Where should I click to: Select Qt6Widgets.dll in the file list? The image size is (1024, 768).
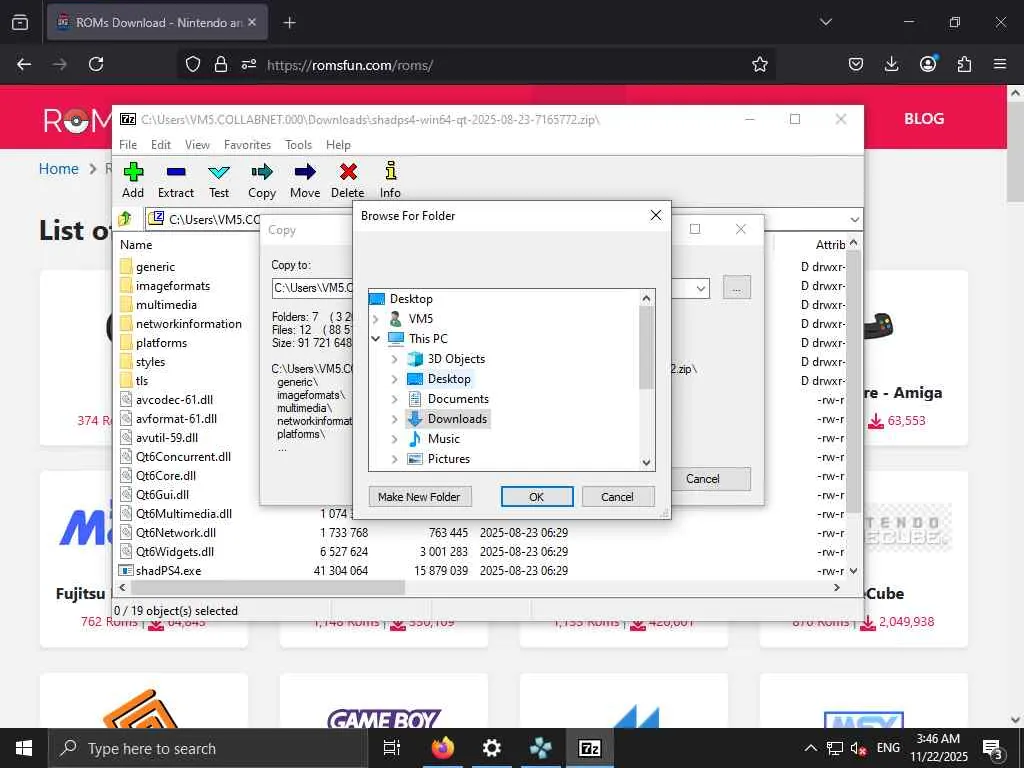click(175, 552)
